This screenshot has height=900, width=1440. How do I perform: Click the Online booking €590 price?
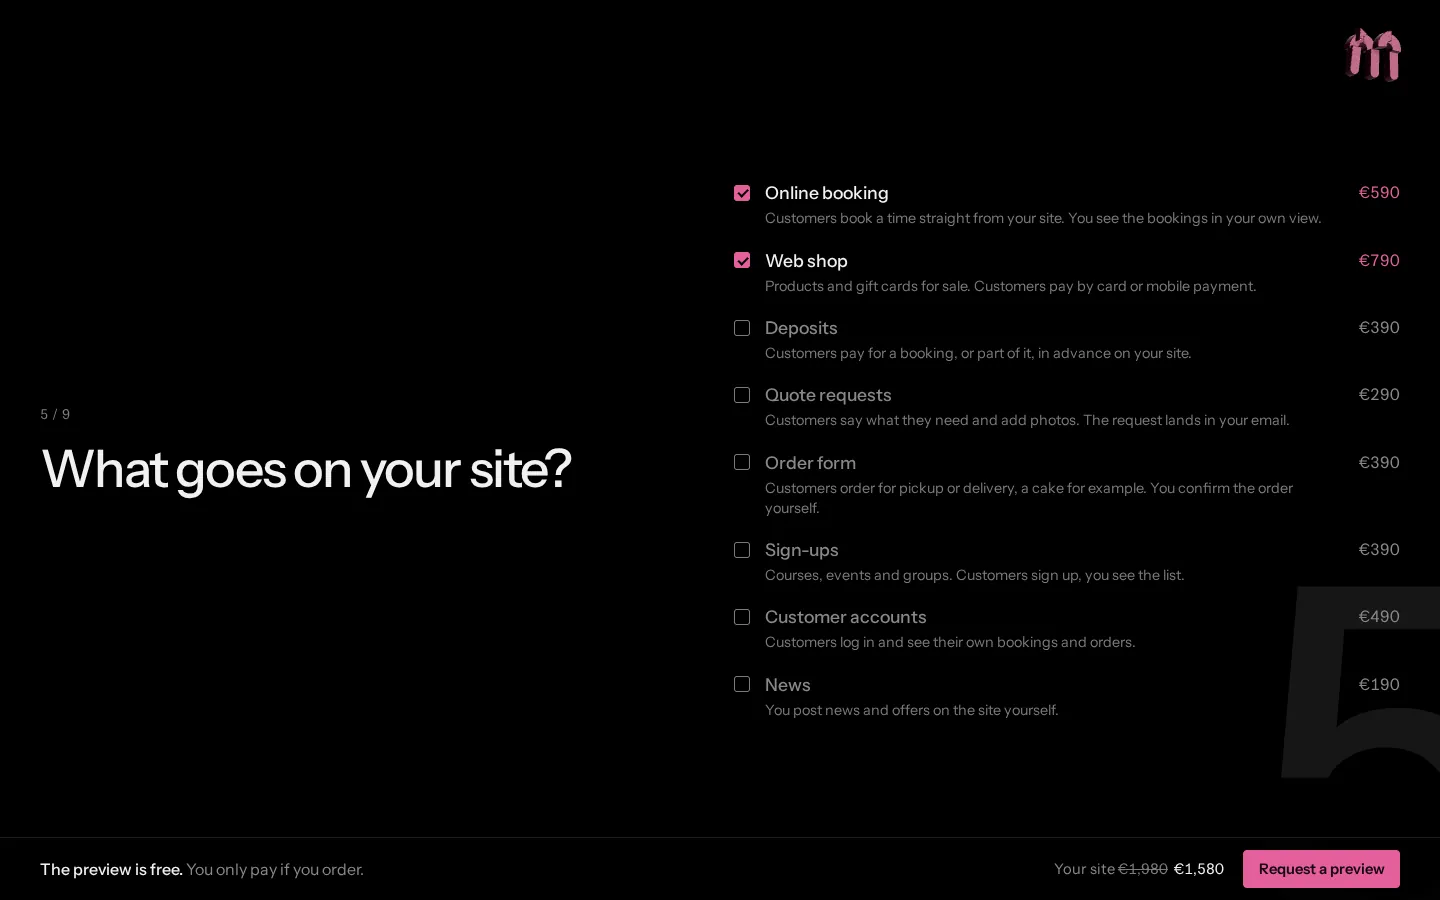click(1379, 192)
